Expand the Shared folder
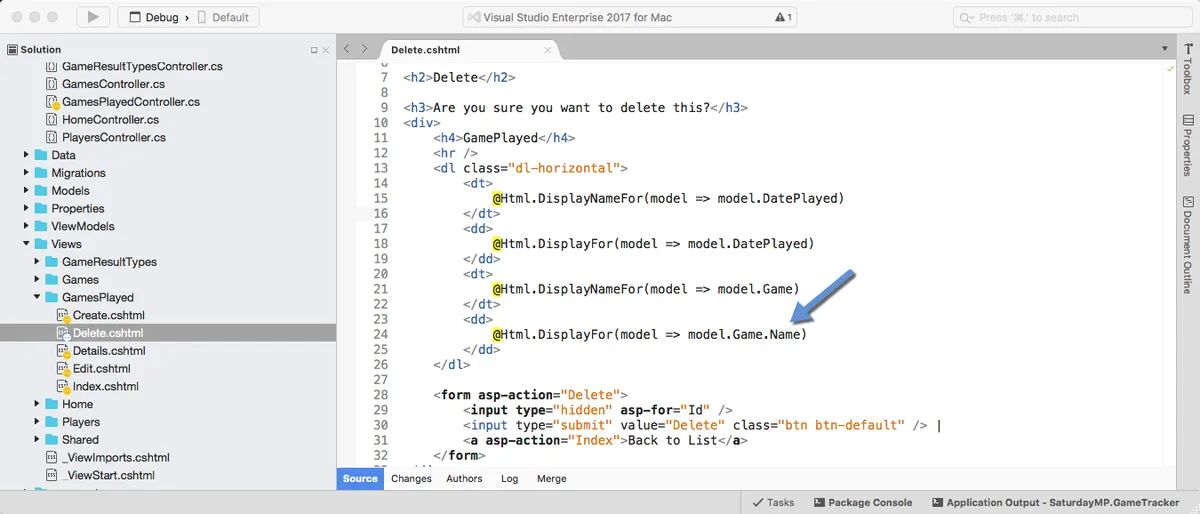 [x=38, y=440]
